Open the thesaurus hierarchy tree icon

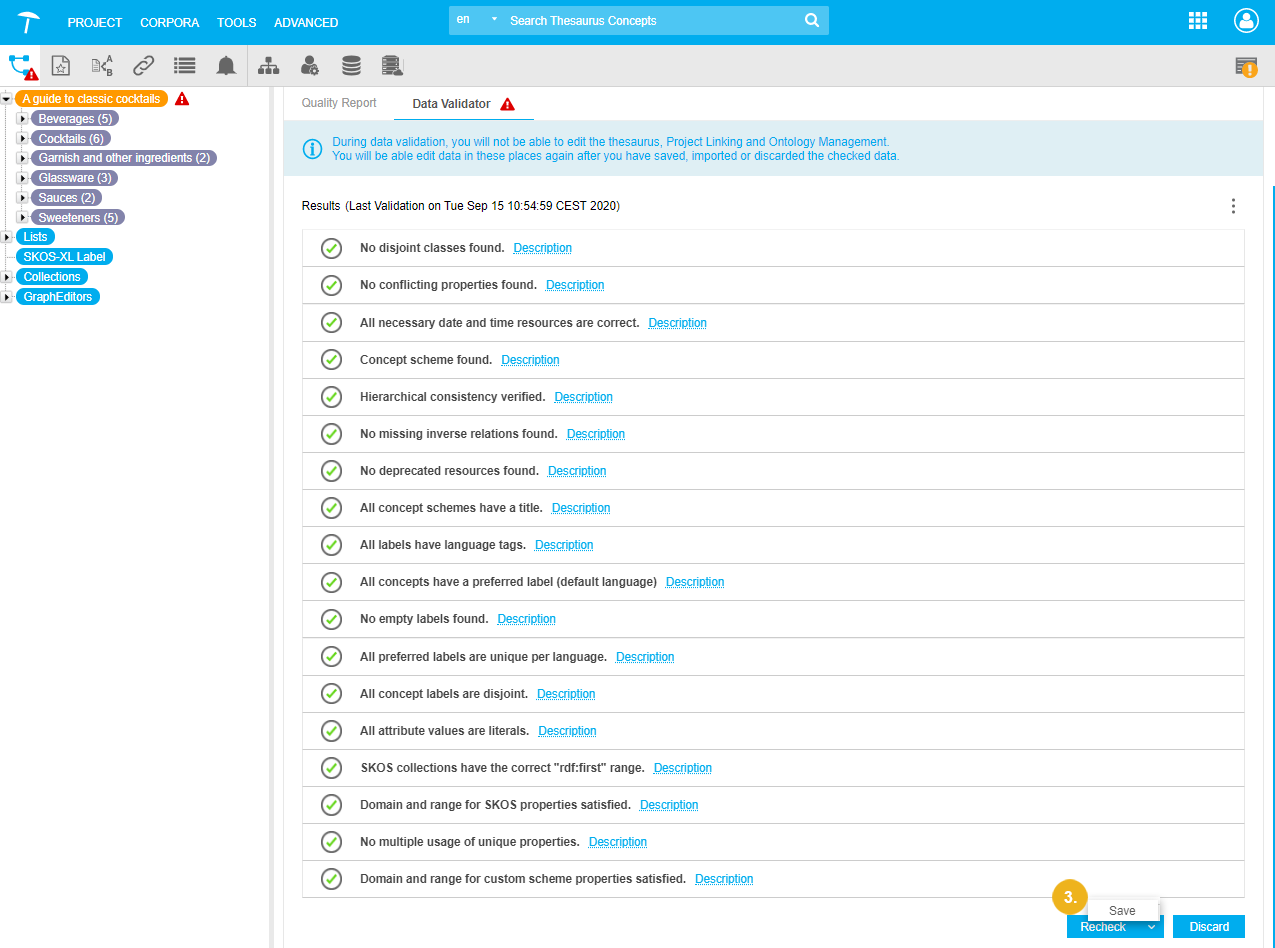(21, 66)
